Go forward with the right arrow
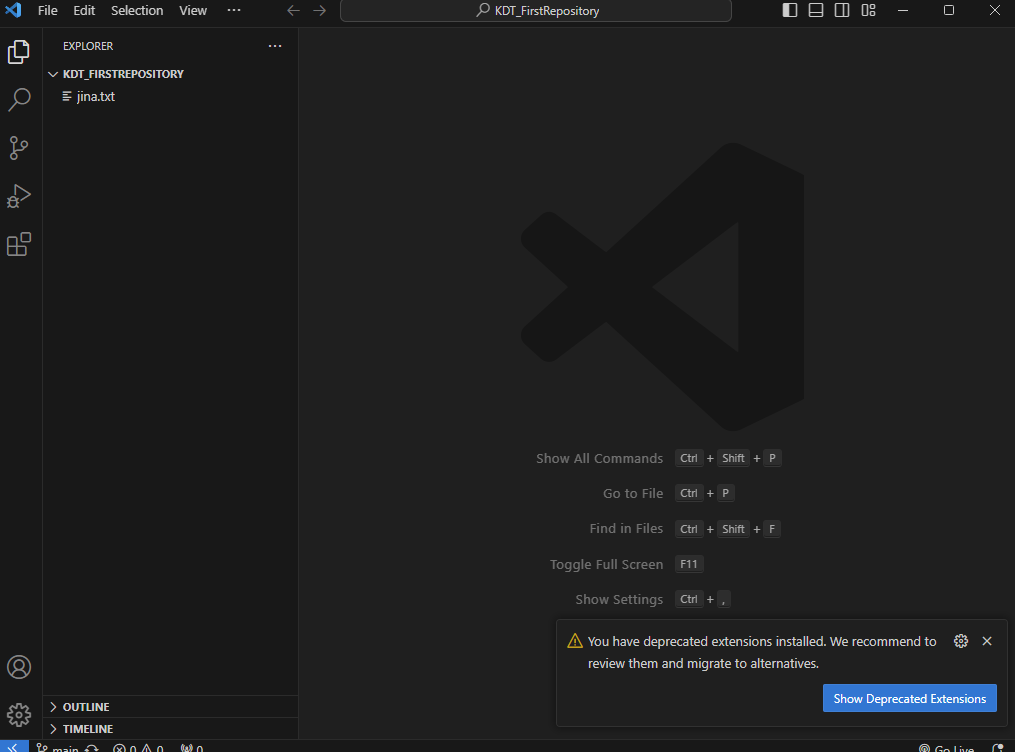The image size is (1015, 752). tap(320, 10)
